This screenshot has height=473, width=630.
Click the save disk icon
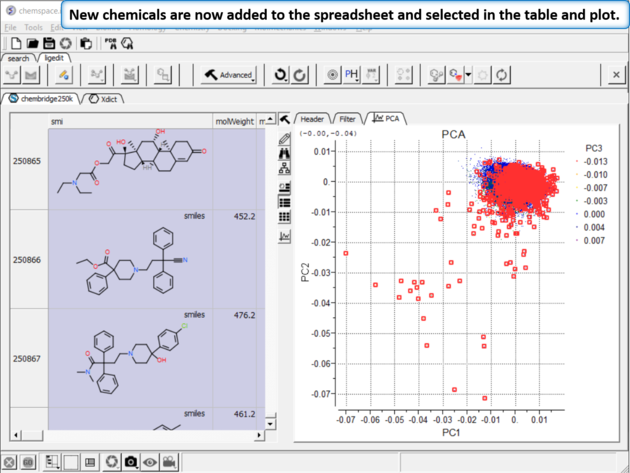coord(49,44)
